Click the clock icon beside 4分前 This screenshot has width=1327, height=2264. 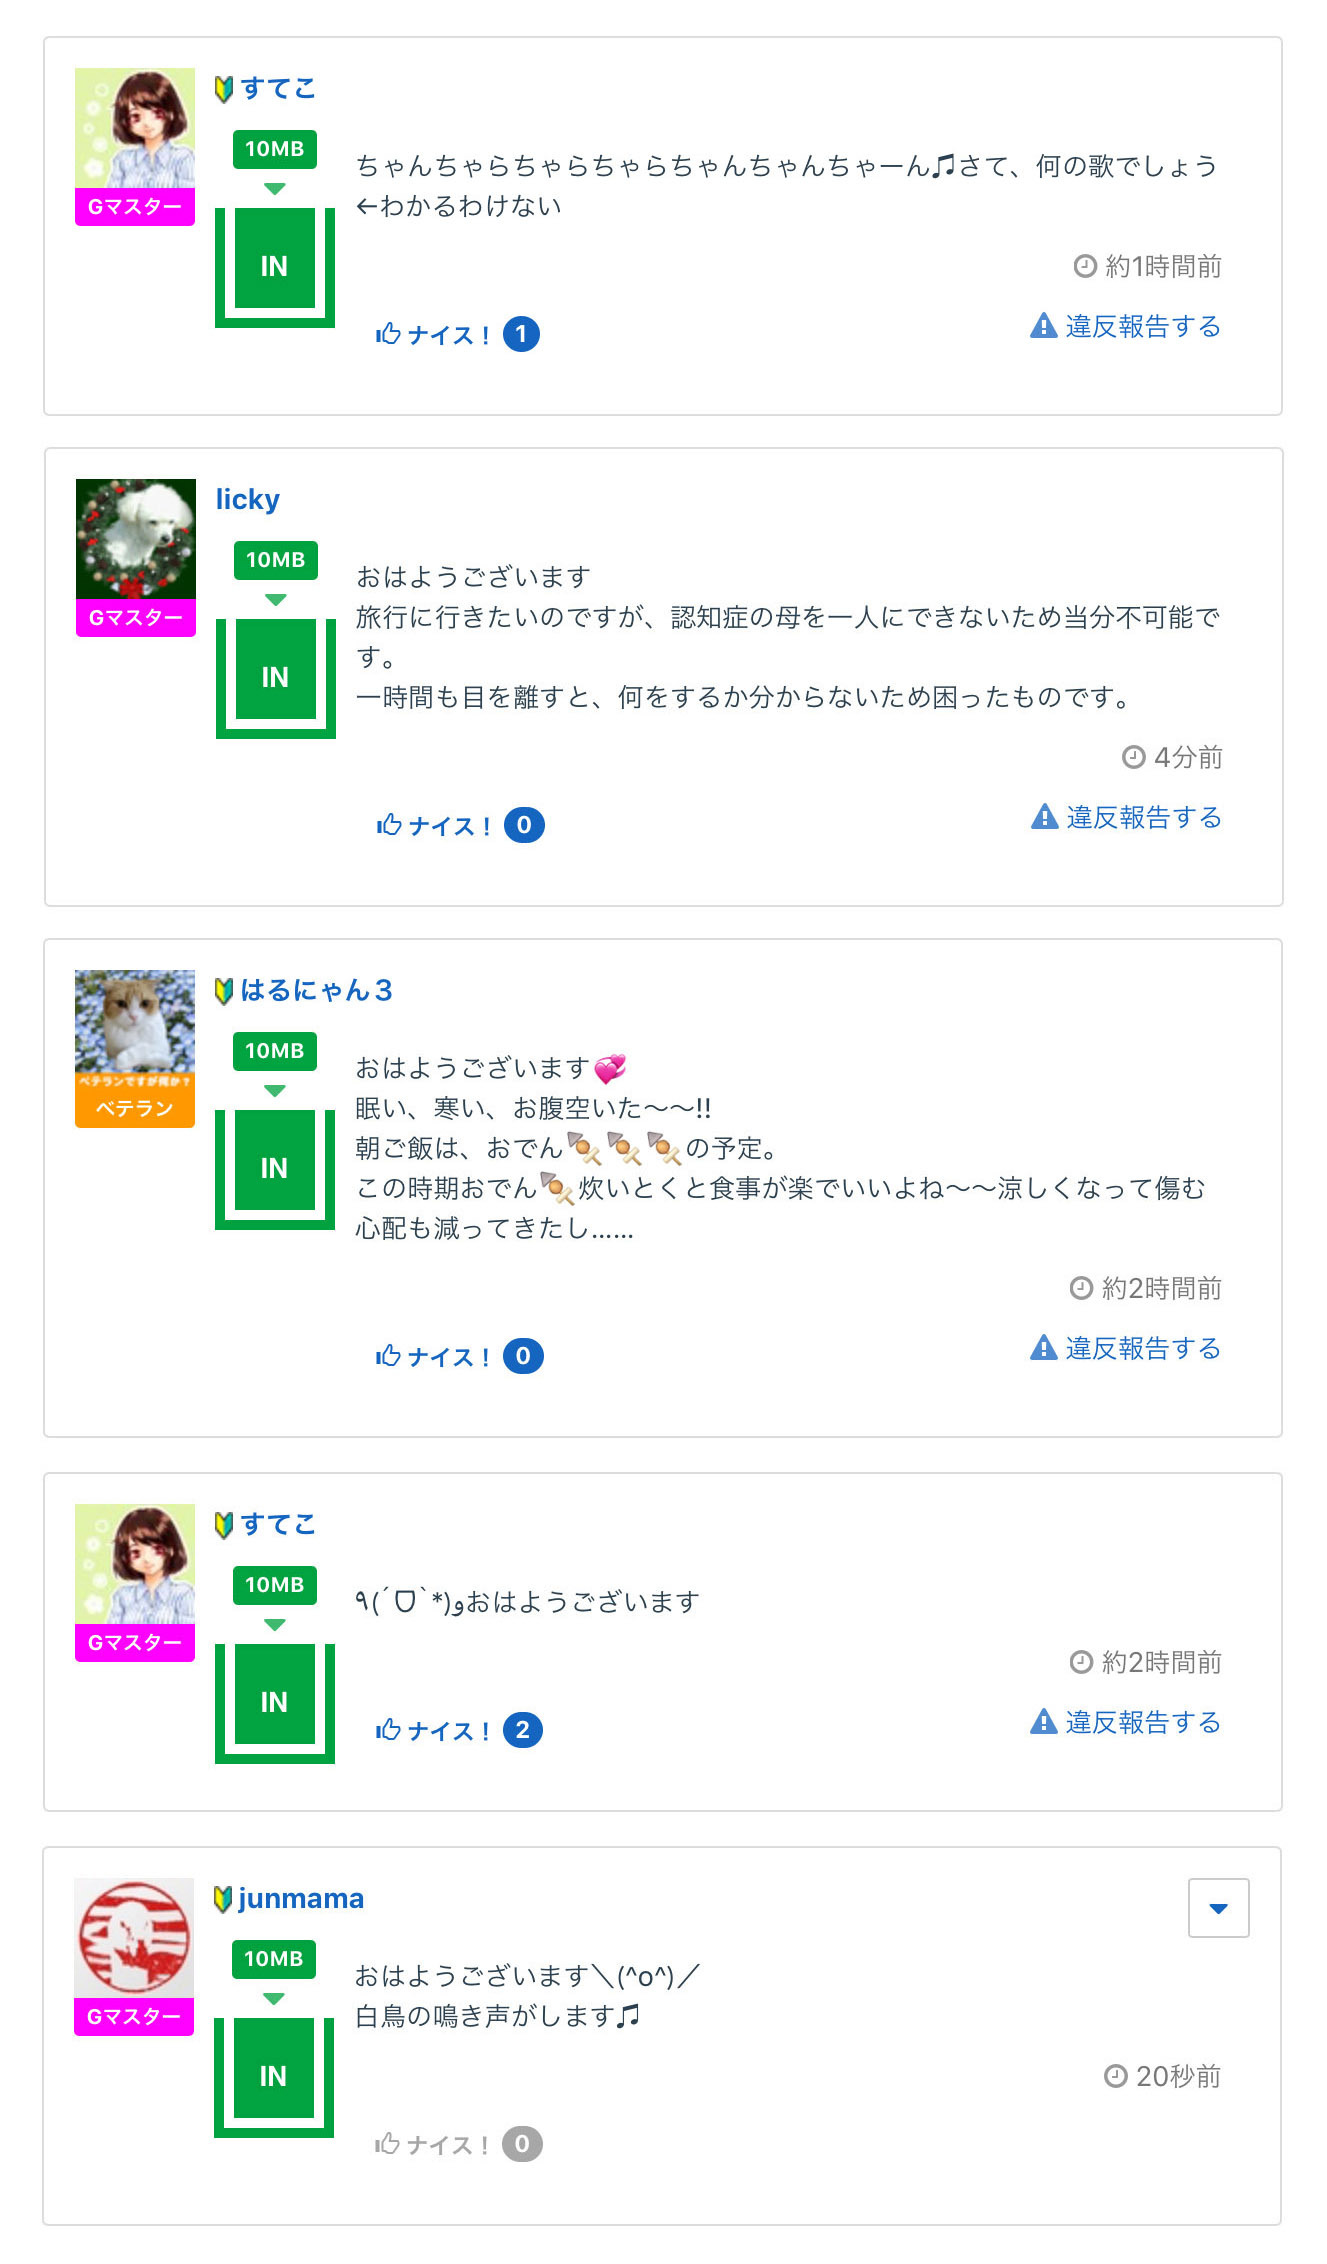[x=1133, y=757]
